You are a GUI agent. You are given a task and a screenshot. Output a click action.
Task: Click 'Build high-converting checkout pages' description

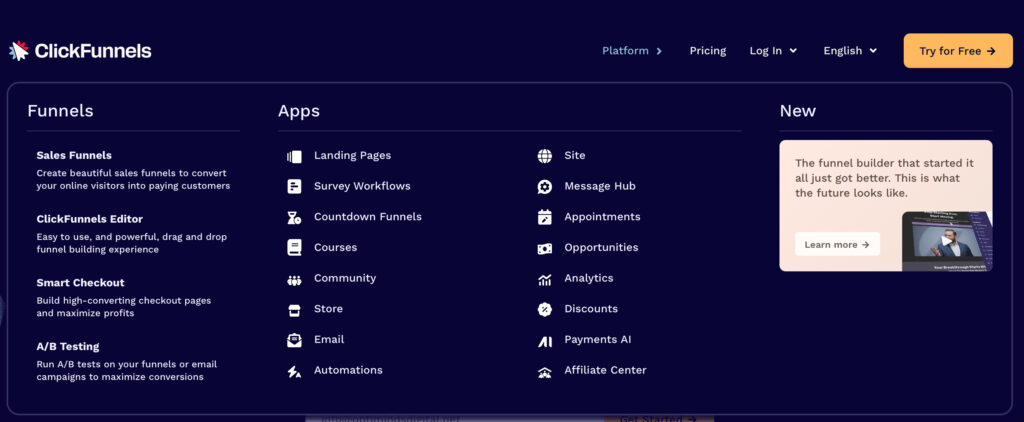point(124,307)
